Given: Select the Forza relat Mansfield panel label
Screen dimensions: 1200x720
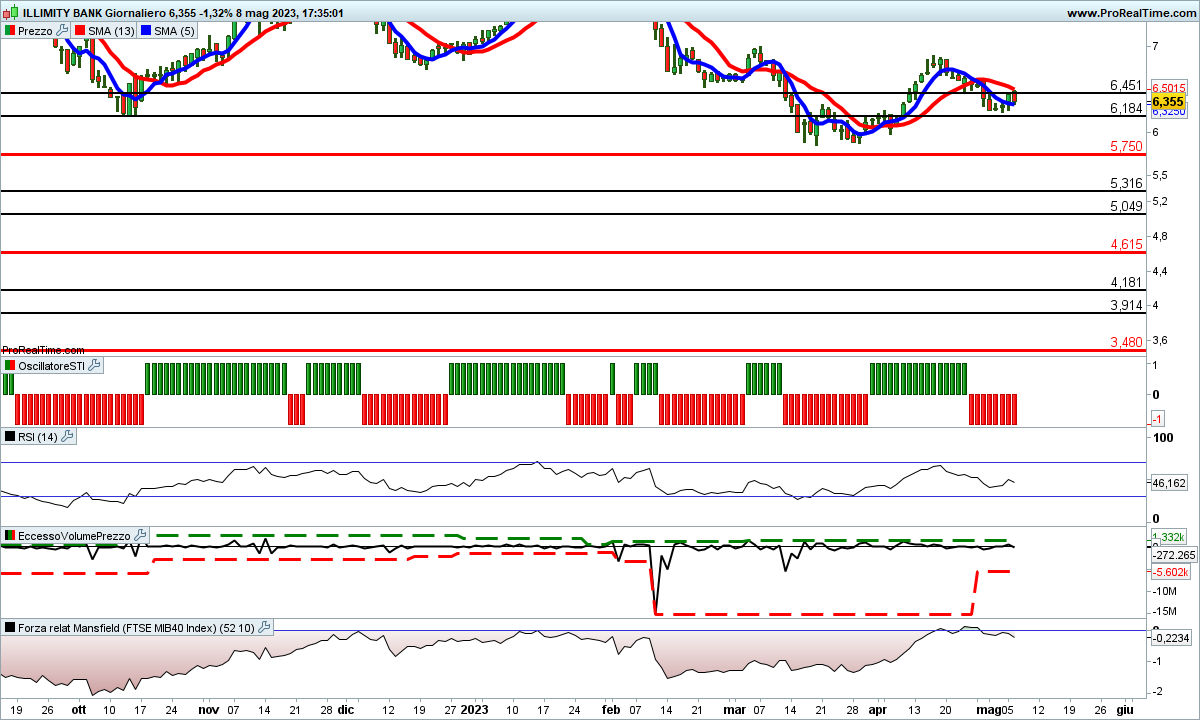Looking at the screenshot, I should click(137, 627).
